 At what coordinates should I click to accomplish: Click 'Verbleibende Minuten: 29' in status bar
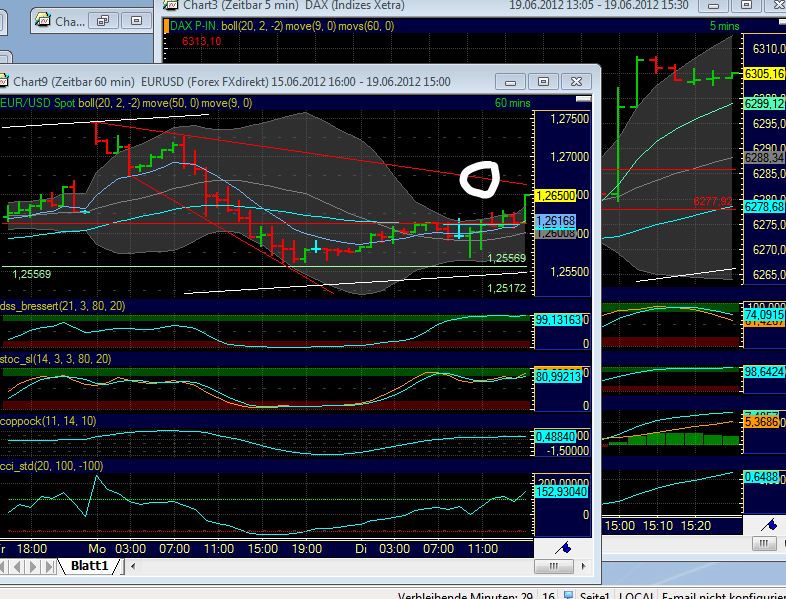[x=465, y=596]
